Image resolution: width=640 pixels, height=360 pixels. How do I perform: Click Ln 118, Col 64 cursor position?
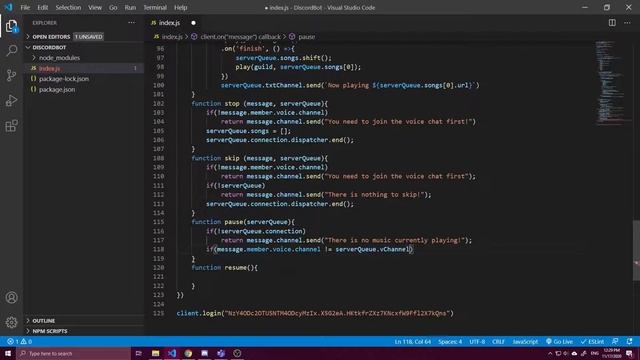(412, 342)
